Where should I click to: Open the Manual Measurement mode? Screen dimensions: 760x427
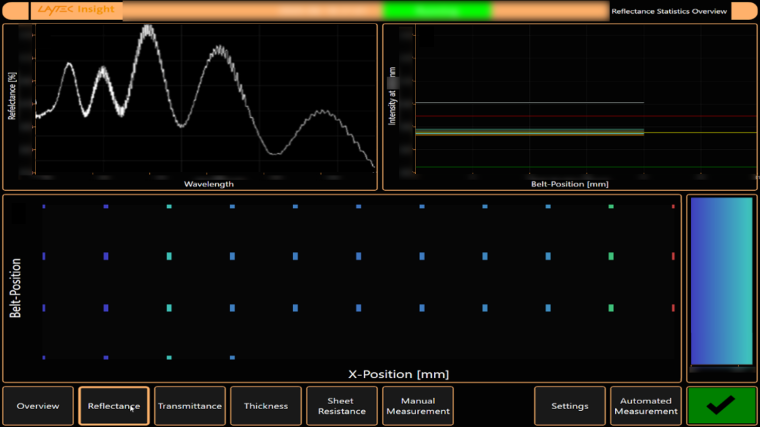pyautogui.click(x=418, y=406)
